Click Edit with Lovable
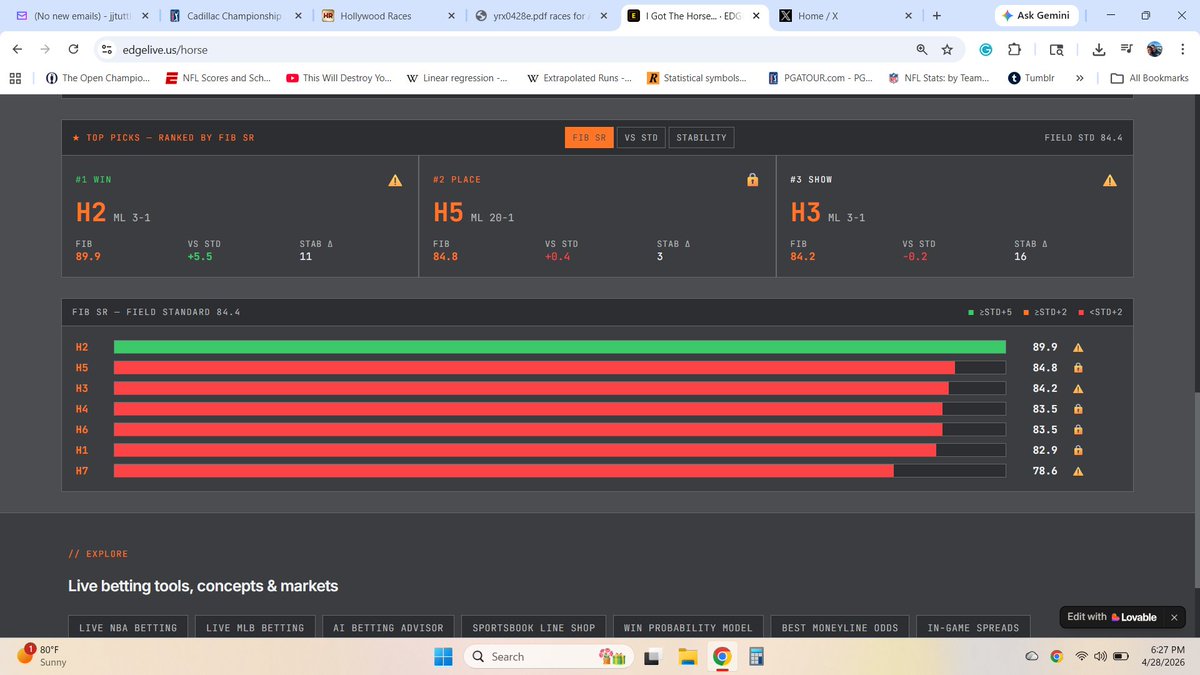Image resolution: width=1200 pixels, height=675 pixels. pyautogui.click(x=1111, y=617)
